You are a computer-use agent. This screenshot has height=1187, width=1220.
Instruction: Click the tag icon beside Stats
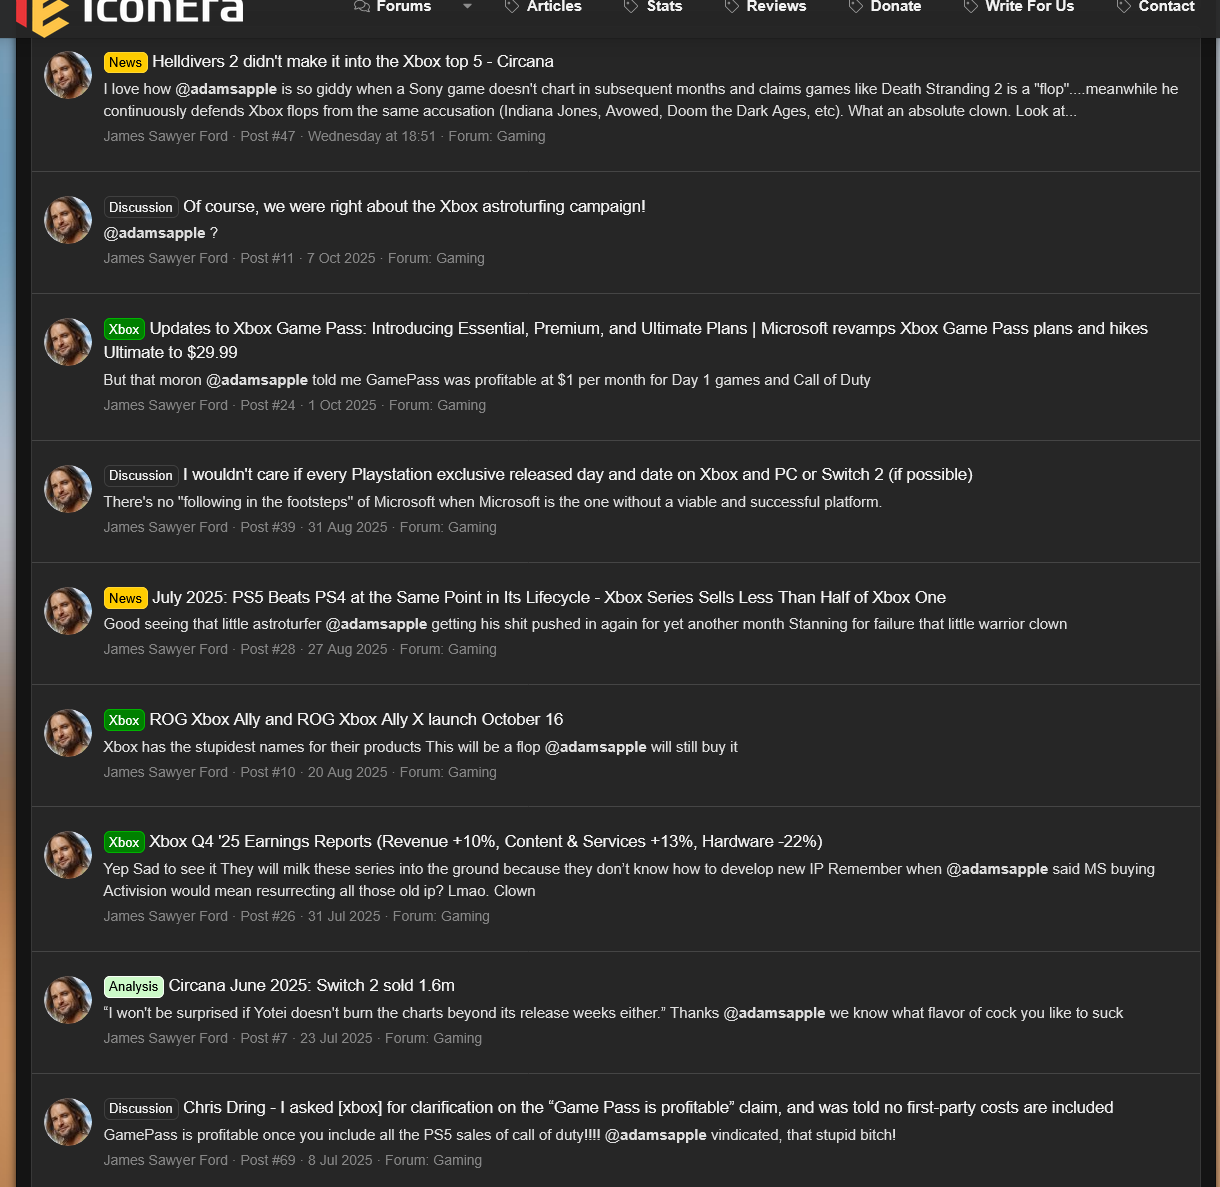tap(631, 7)
